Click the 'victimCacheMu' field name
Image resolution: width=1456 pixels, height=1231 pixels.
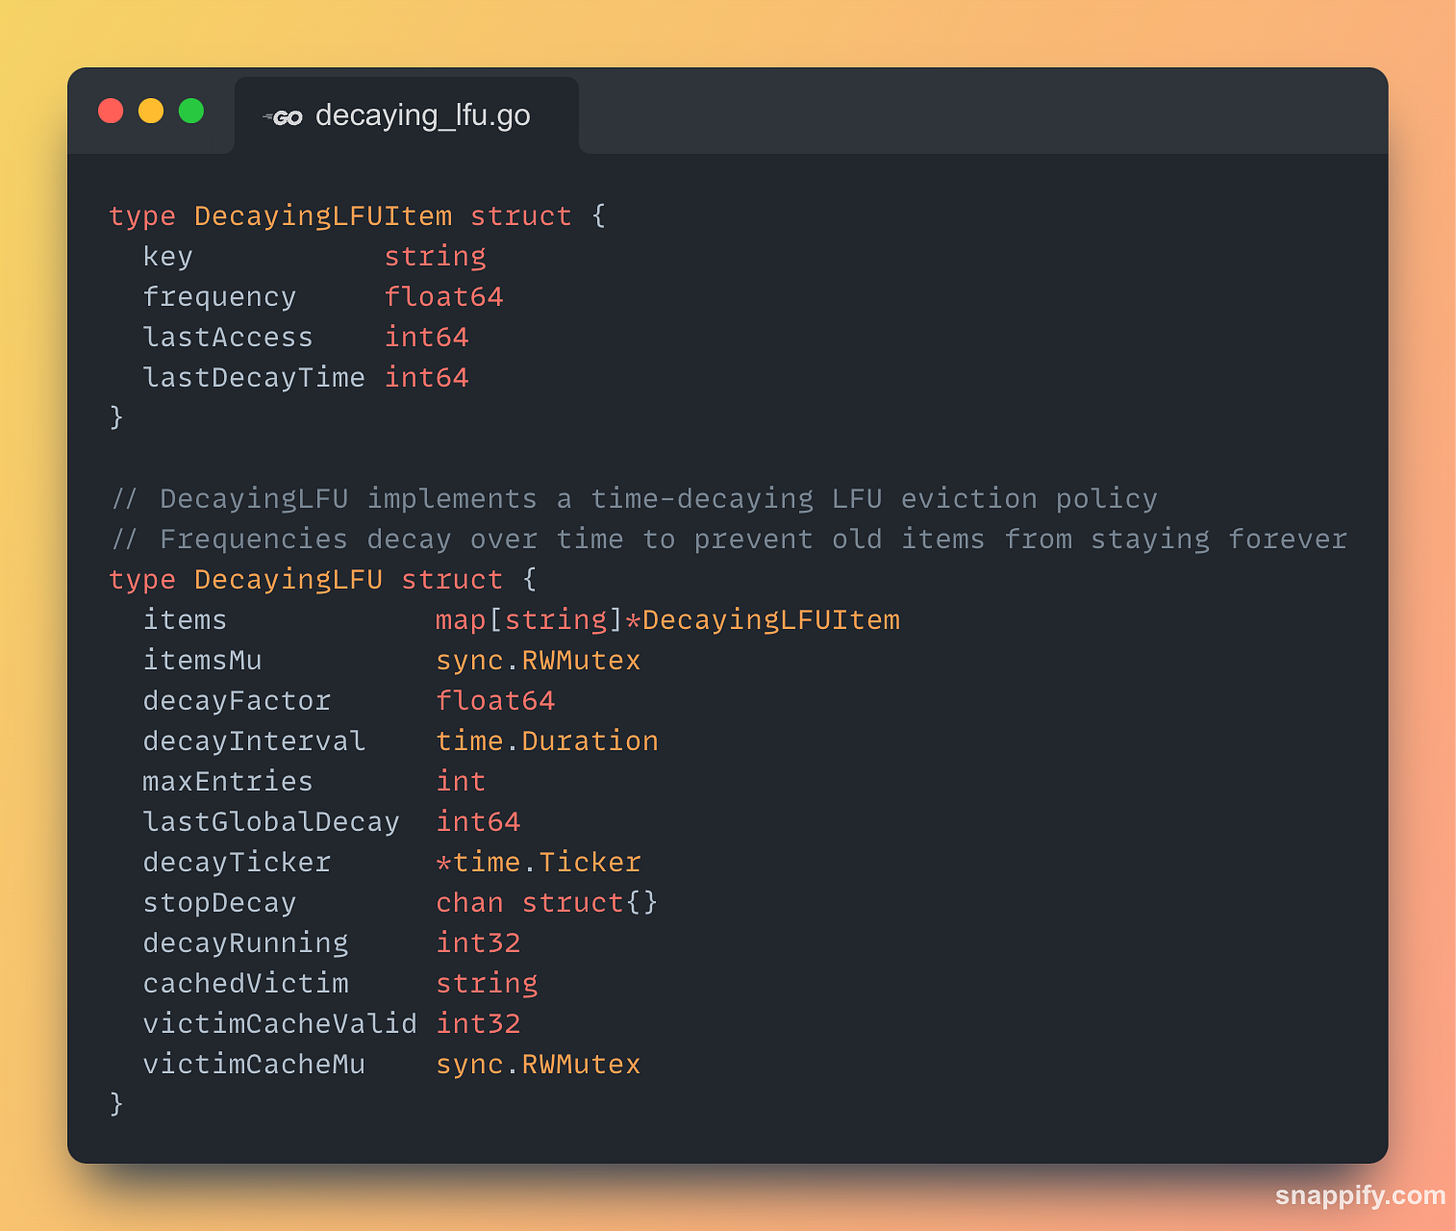coord(254,1064)
